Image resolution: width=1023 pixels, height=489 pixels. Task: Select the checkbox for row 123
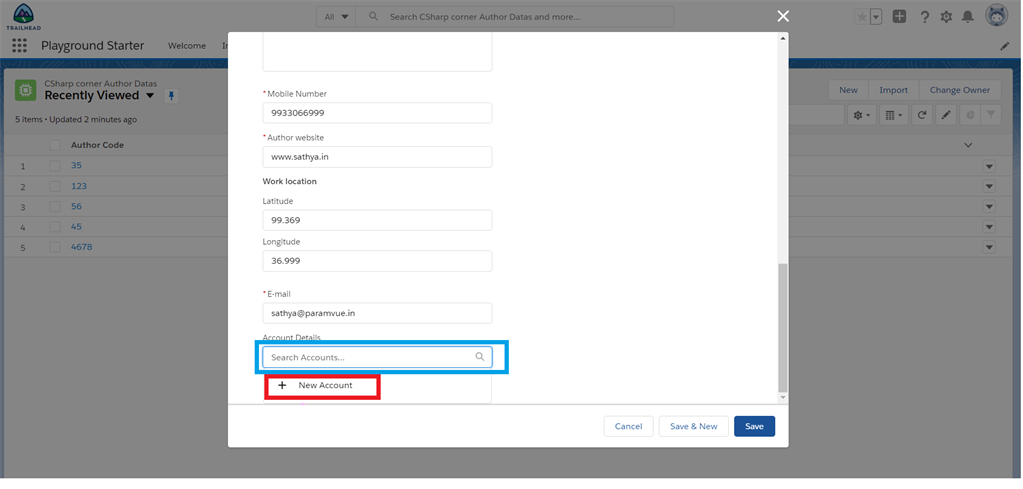pyautogui.click(x=55, y=186)
